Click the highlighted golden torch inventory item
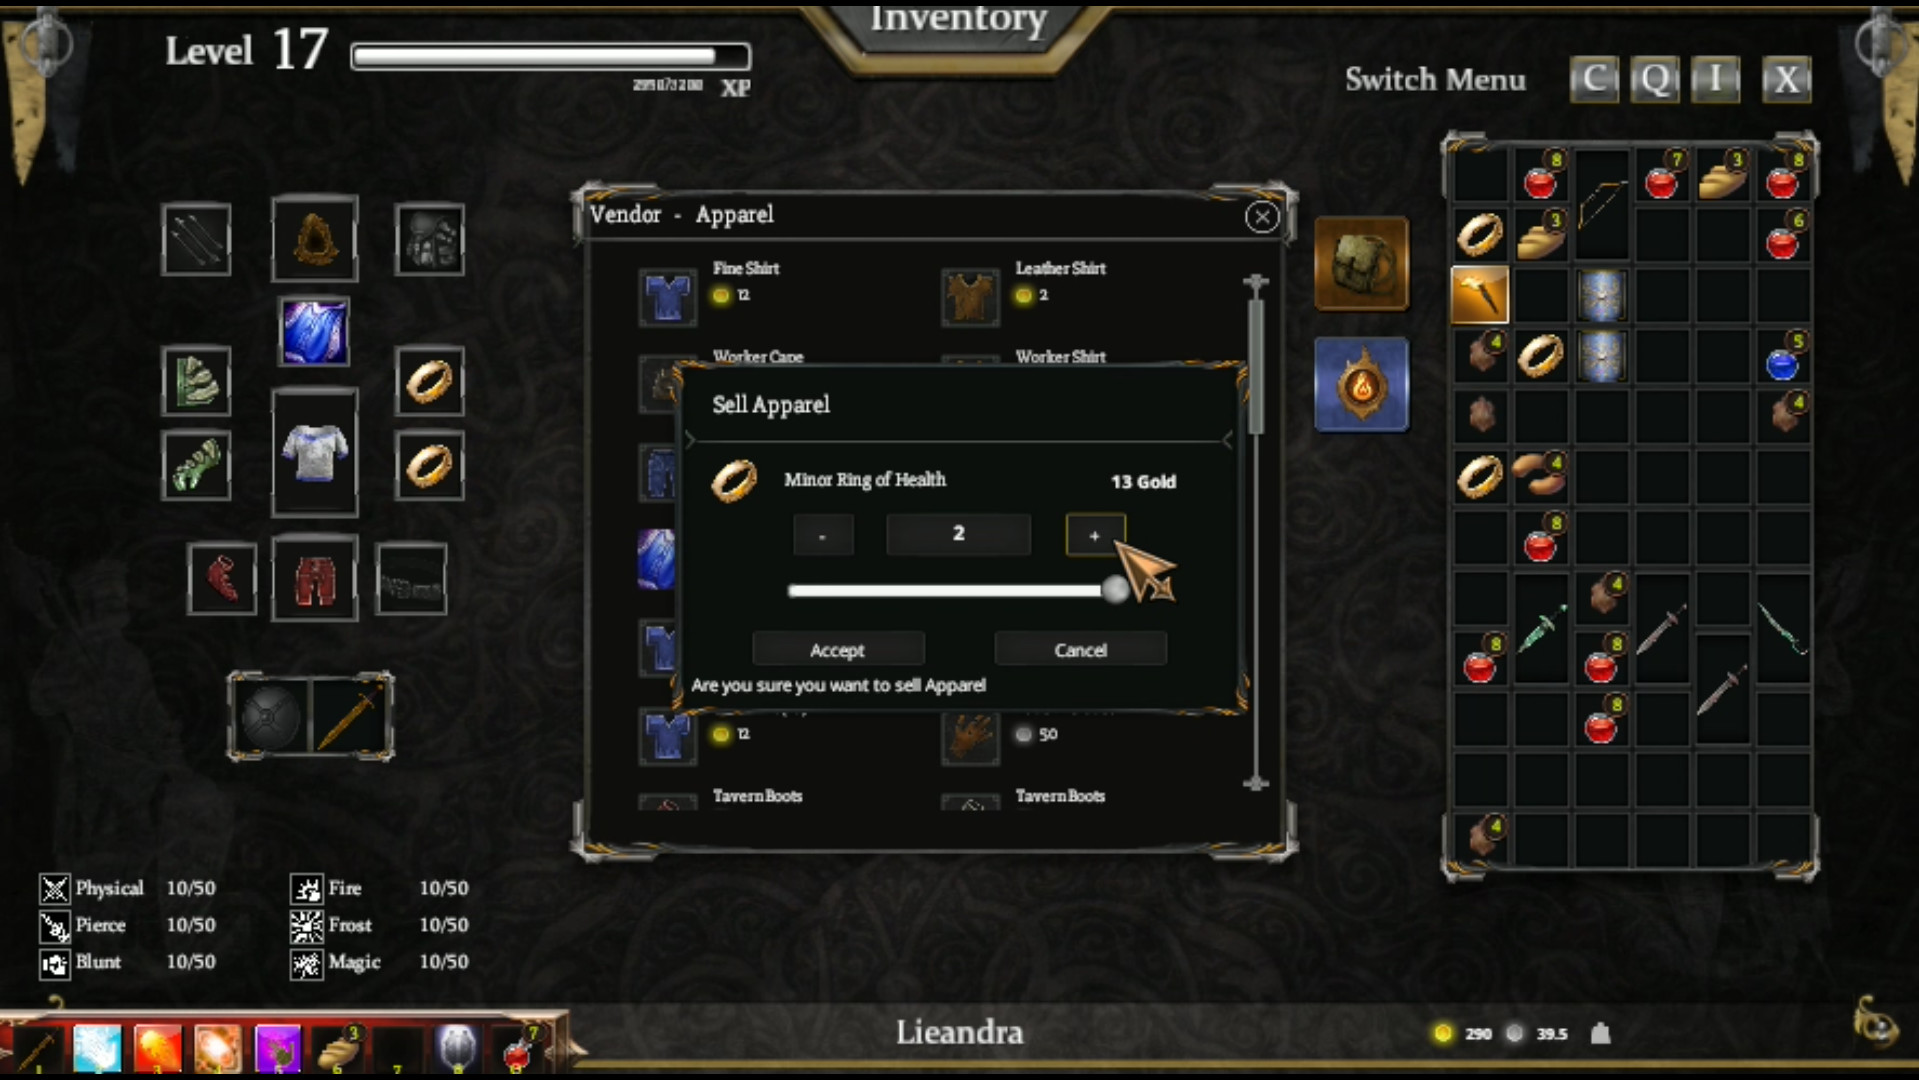This screenshot has height=1080, width=1919. (1480, 295)
